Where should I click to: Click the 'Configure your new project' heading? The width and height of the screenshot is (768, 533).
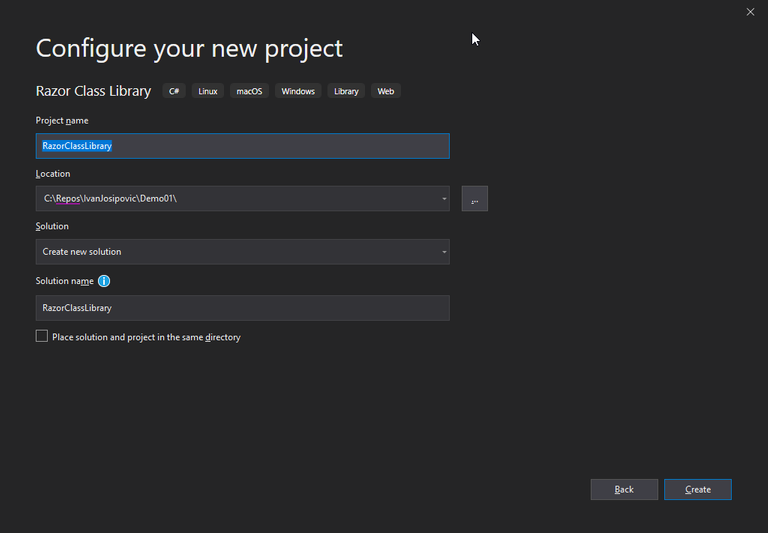point(189,48)
